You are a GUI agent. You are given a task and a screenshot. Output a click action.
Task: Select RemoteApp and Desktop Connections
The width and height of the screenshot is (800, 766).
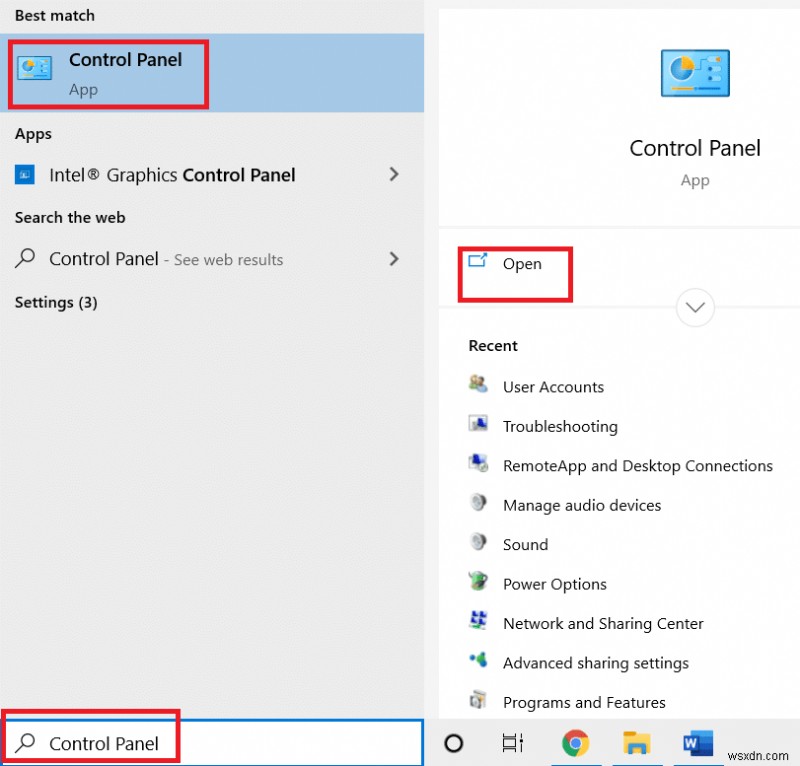pos(637,466)
